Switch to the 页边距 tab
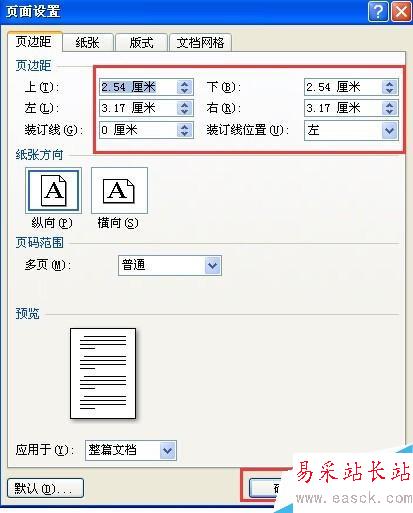 pos(34,42)
